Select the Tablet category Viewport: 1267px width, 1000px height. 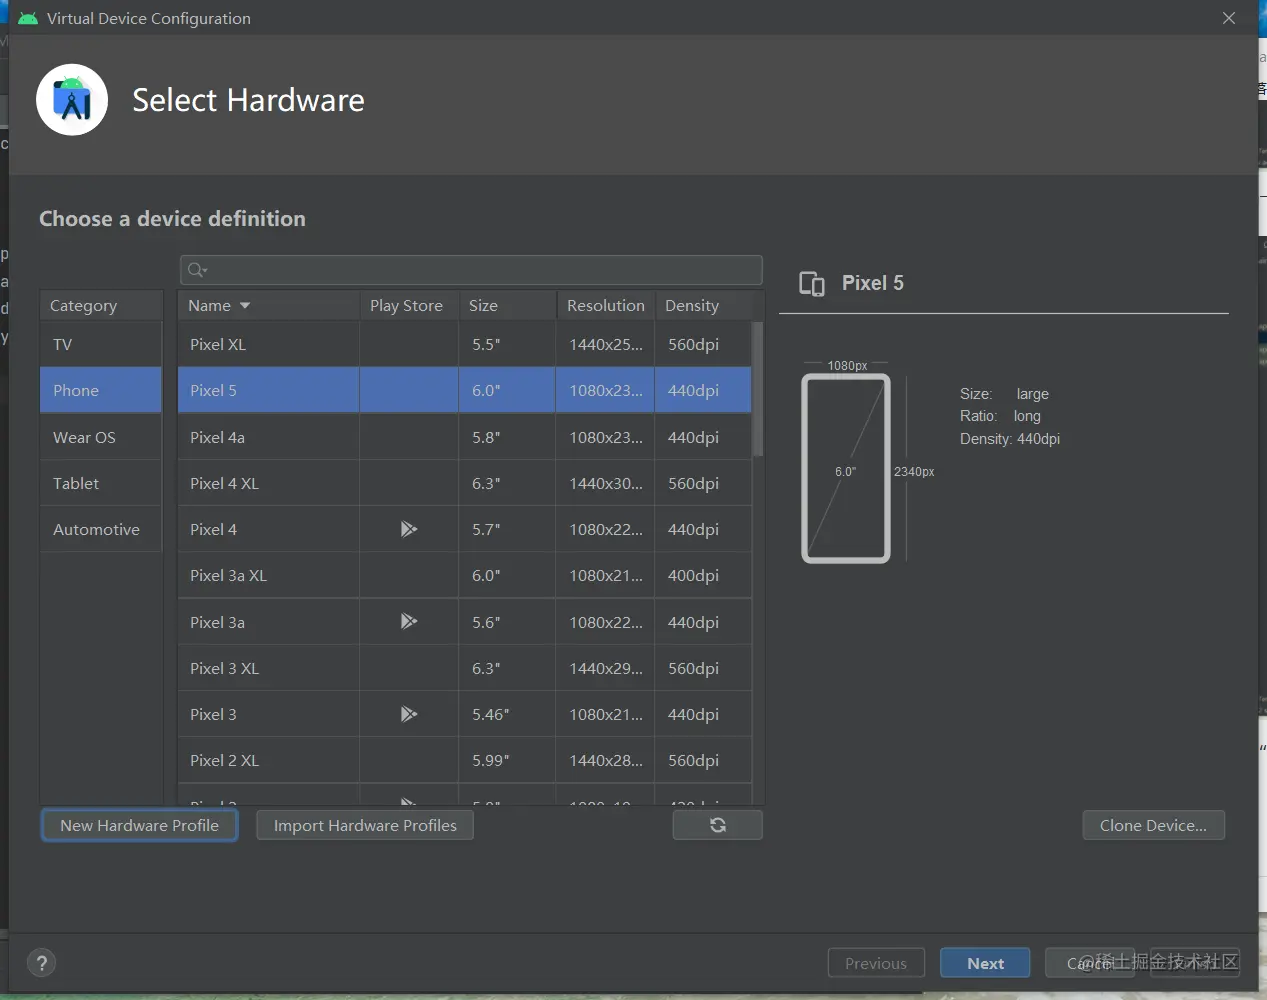[x=101, y=483]
